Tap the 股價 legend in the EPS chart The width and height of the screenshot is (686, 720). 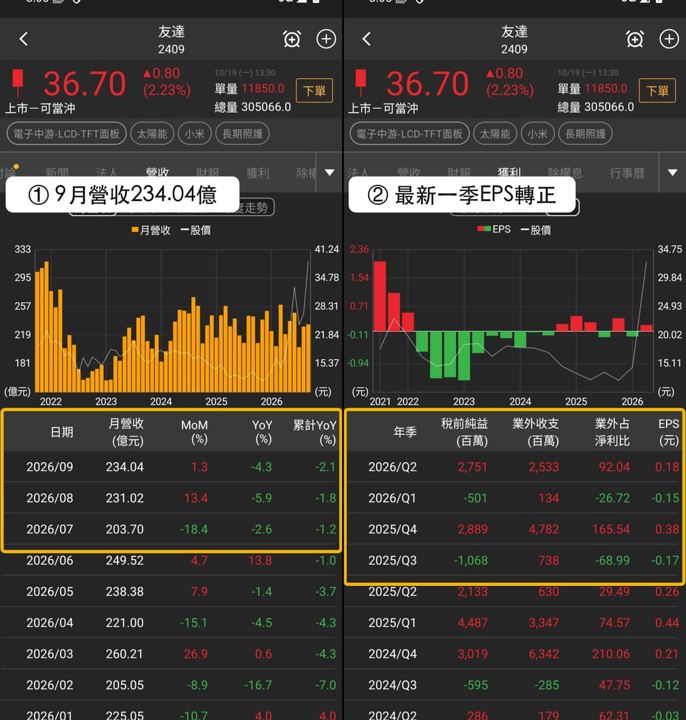tap(536, 230)
